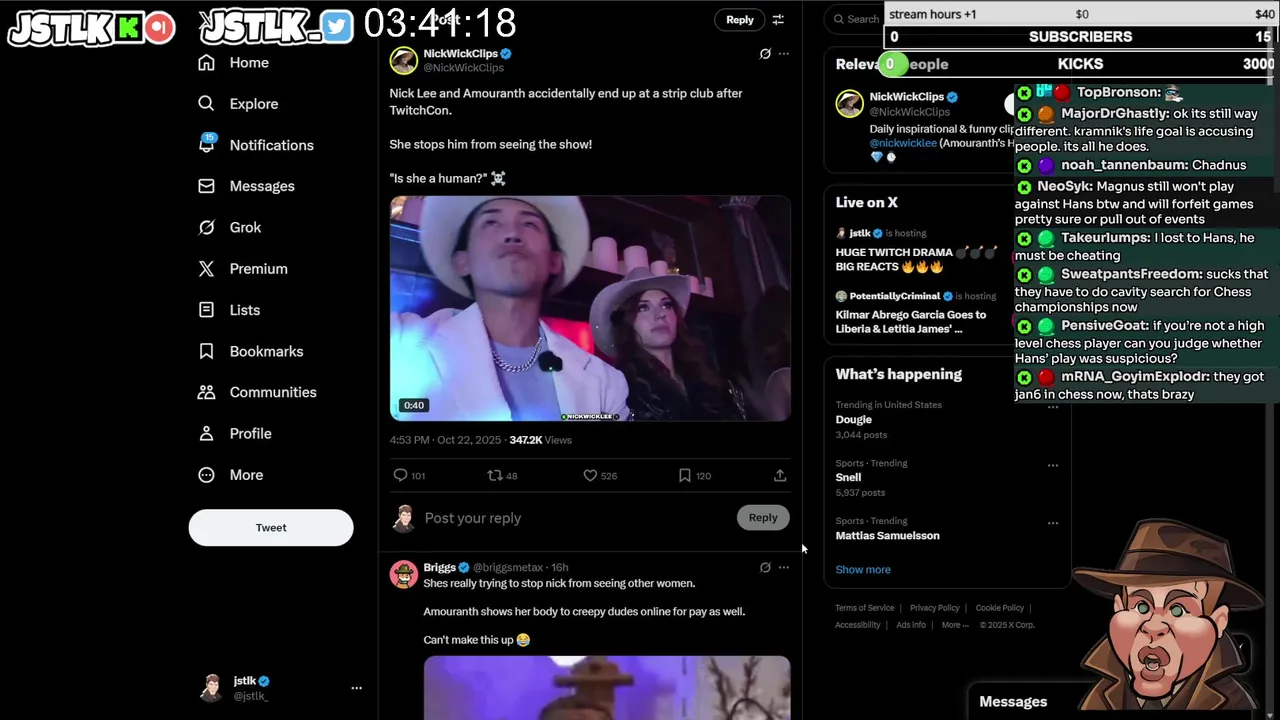Screen dimensions: 1280x720
Task: Click Show more under What's happening
Action: click(863, 570)
